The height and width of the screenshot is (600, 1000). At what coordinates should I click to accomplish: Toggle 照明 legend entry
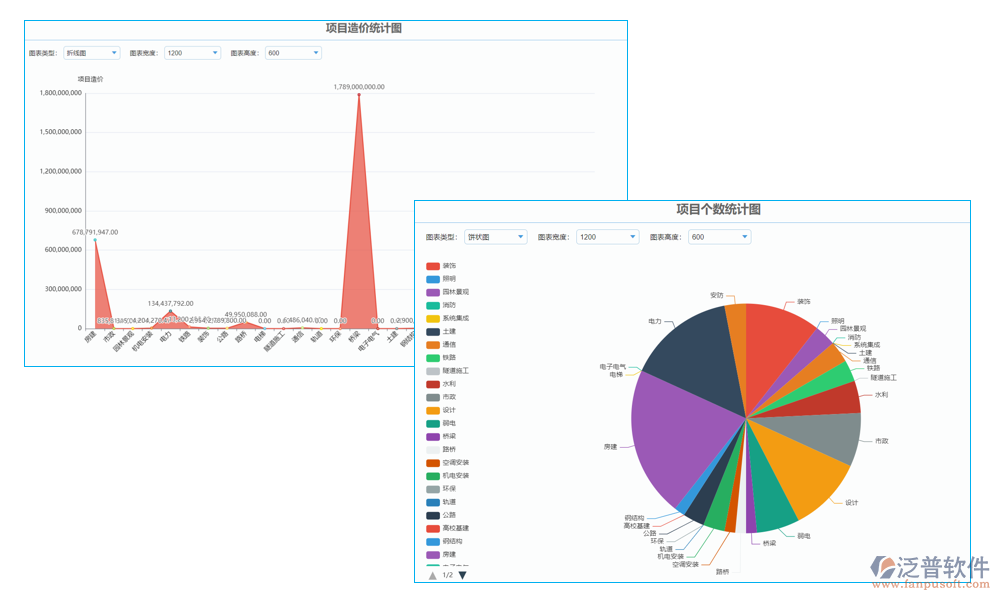tap(441, 279)
